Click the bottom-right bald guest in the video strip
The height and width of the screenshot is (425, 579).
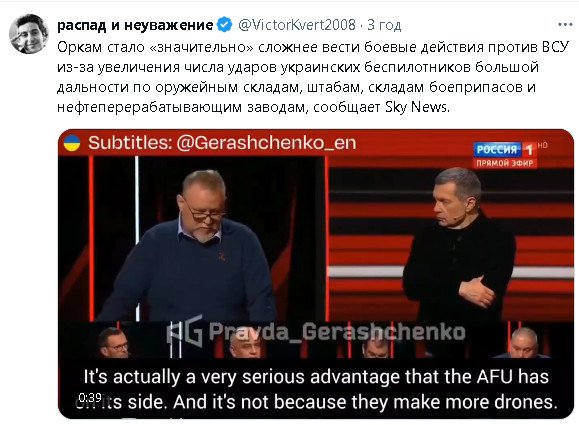coord(525,343)
